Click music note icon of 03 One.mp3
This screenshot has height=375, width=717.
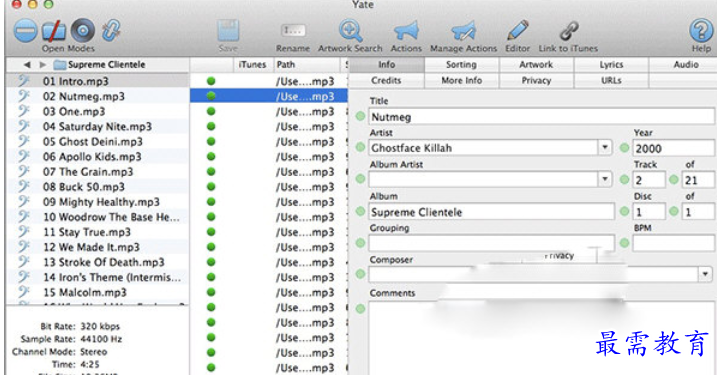point(24,111)
